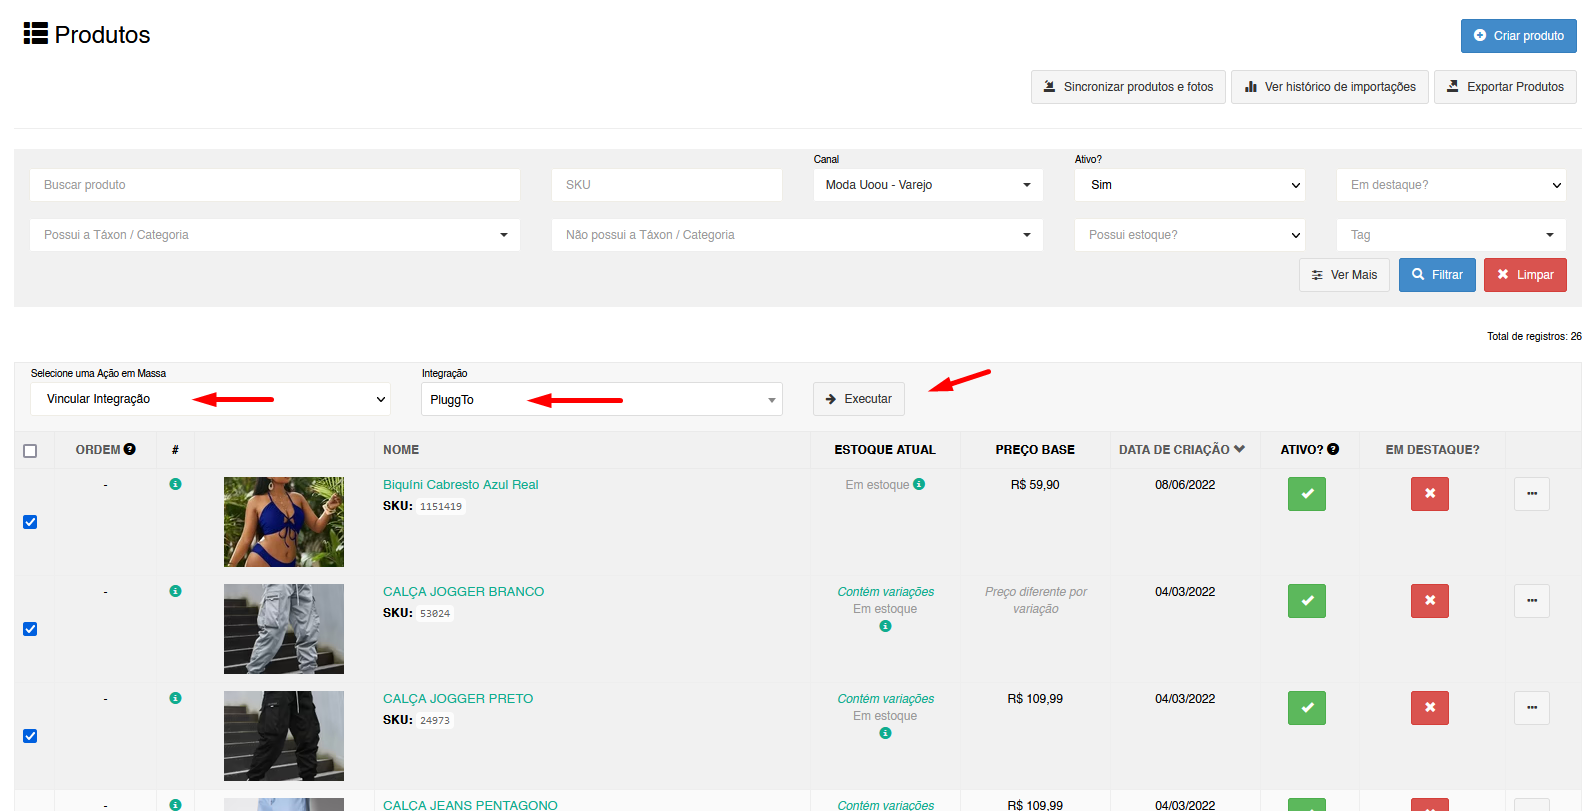Uncheck the CALÇA JOGGER BRANCO row checkbox
This screenshot has width=1596, height=811.
point(30,629)
